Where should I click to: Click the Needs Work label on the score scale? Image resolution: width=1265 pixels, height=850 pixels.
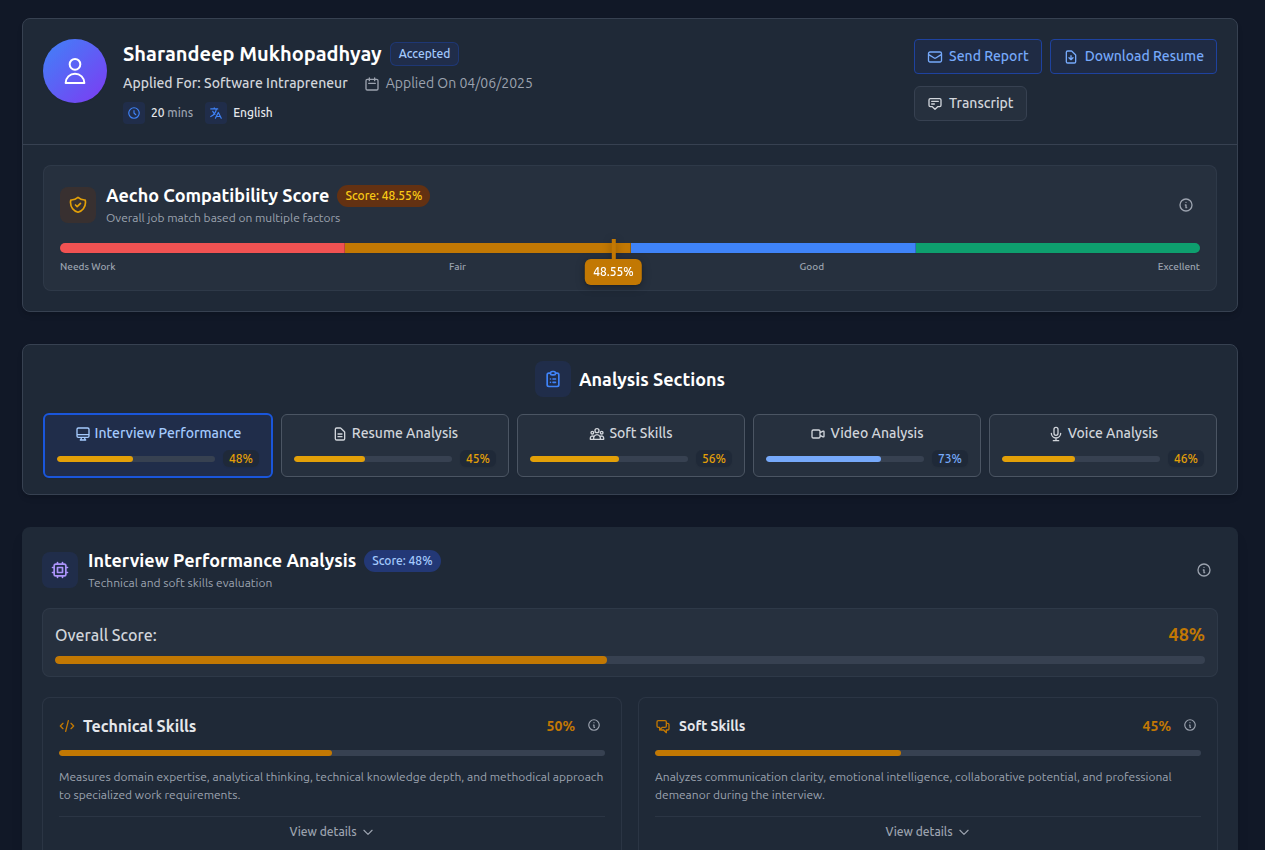(x=88, y=267)
